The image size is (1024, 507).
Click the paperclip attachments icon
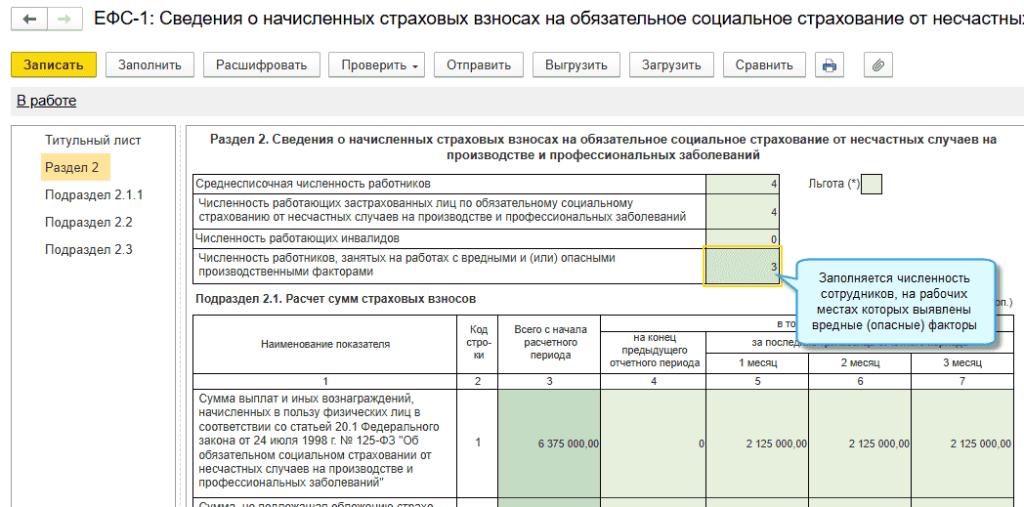click(x=878, y=65)
